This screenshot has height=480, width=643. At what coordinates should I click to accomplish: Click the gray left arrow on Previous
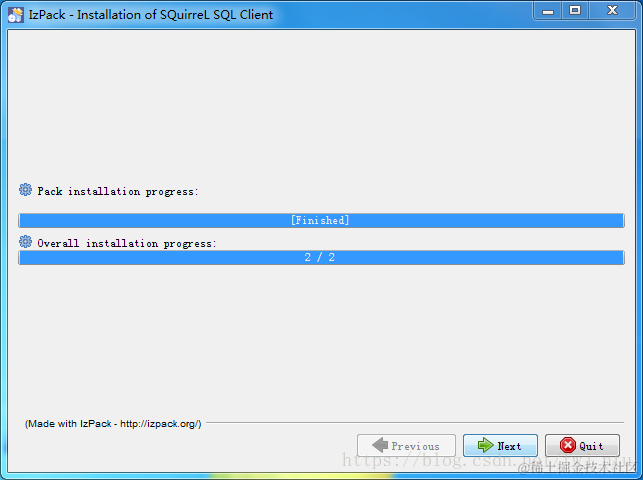coord(380,445)
